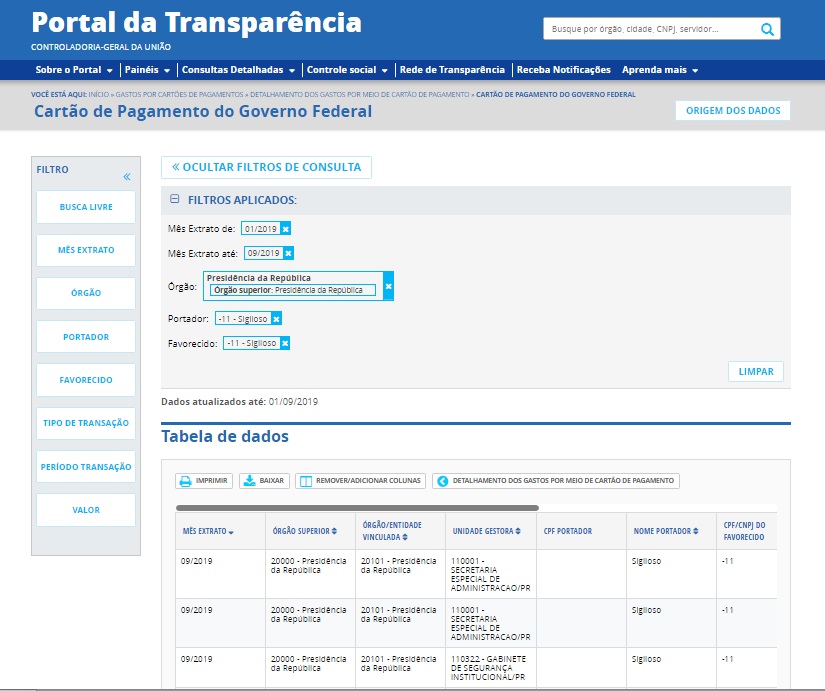Expand the Consultas Detalhadas menu
825x691 pixels.
tap(238, 70)
